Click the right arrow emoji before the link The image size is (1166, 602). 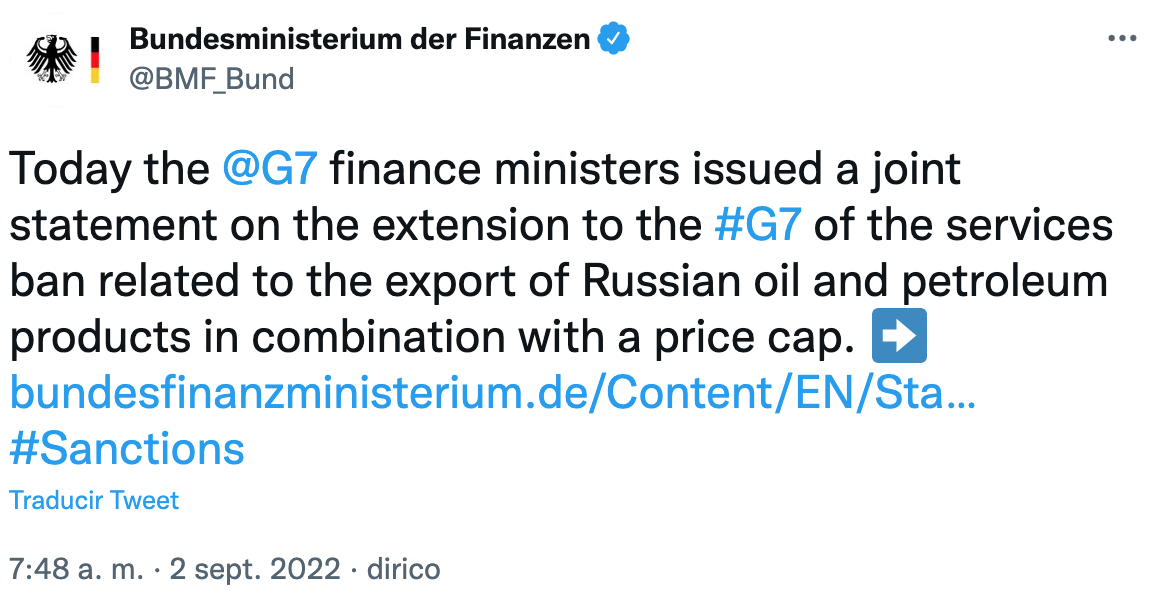pos(899,339)
